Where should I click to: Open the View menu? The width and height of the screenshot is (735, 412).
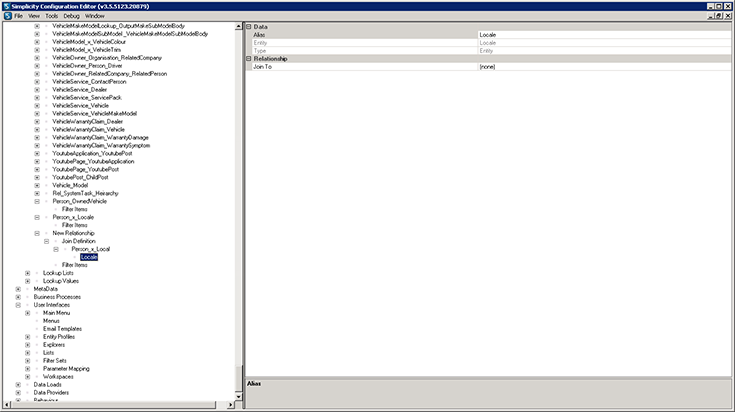[x=34, y=16]
